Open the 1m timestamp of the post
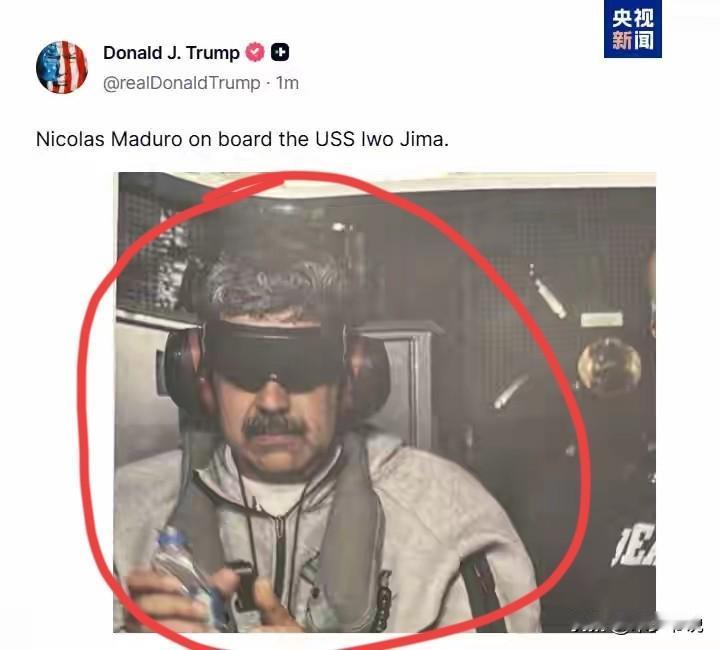720x650 pixels. pos(287,83)
